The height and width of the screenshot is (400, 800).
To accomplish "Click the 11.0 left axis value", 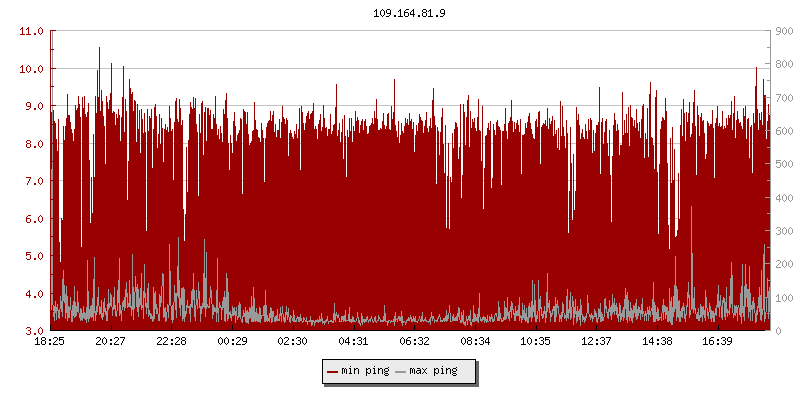I will pos(32,31).
